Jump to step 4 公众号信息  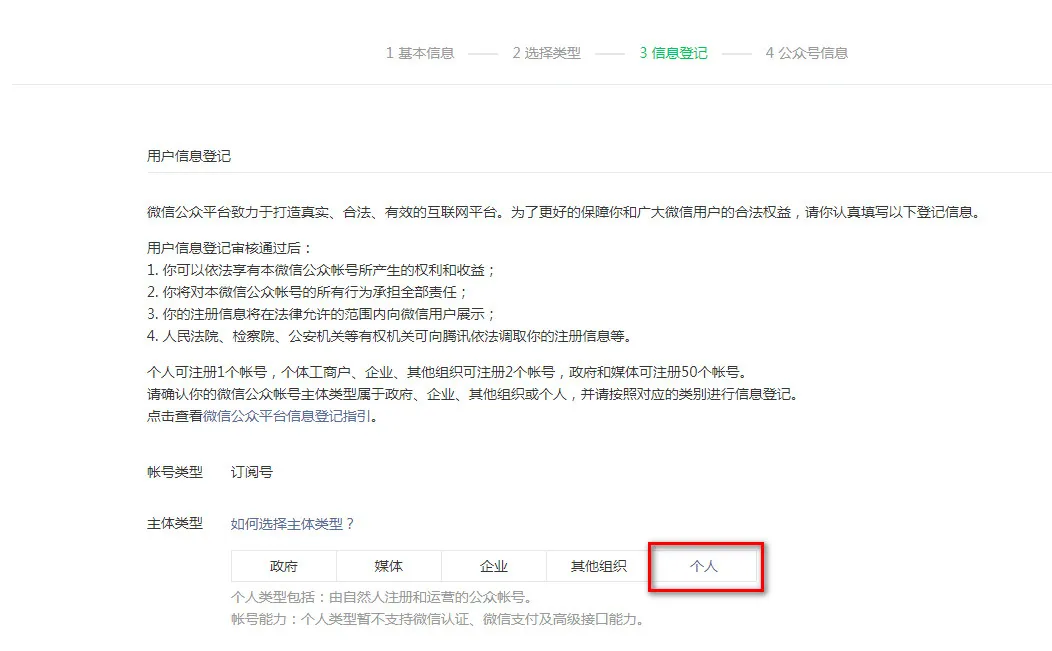pos(806,53)
